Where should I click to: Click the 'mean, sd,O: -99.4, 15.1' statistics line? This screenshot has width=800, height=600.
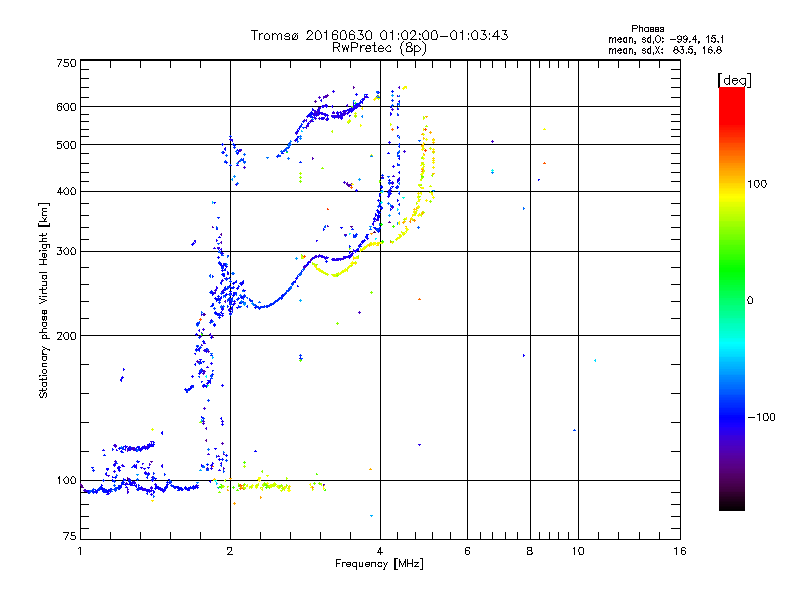click(666, 39)
